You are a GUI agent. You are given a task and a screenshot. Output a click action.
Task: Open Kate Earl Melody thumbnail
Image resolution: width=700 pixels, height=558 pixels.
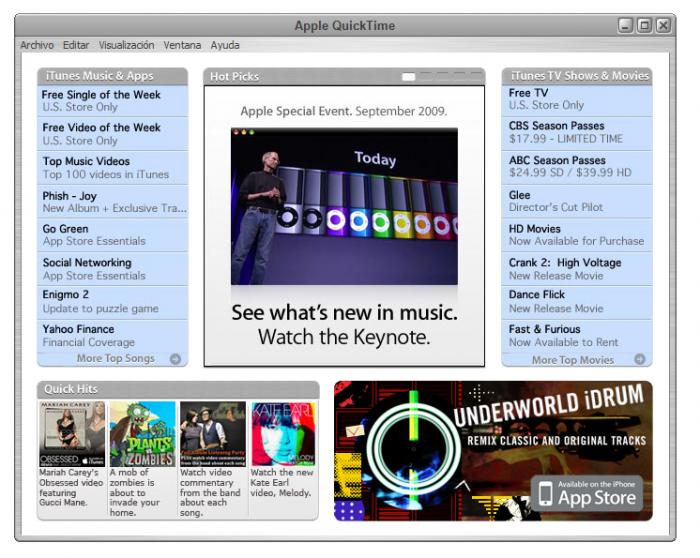pos(283,434)
